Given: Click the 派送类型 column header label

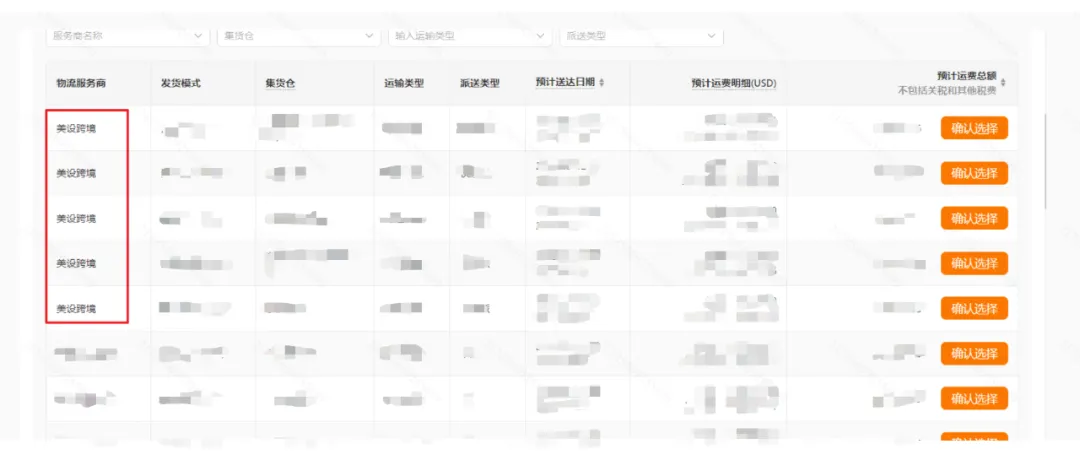Looking at the screenshot, I should [x=480, y=83].
